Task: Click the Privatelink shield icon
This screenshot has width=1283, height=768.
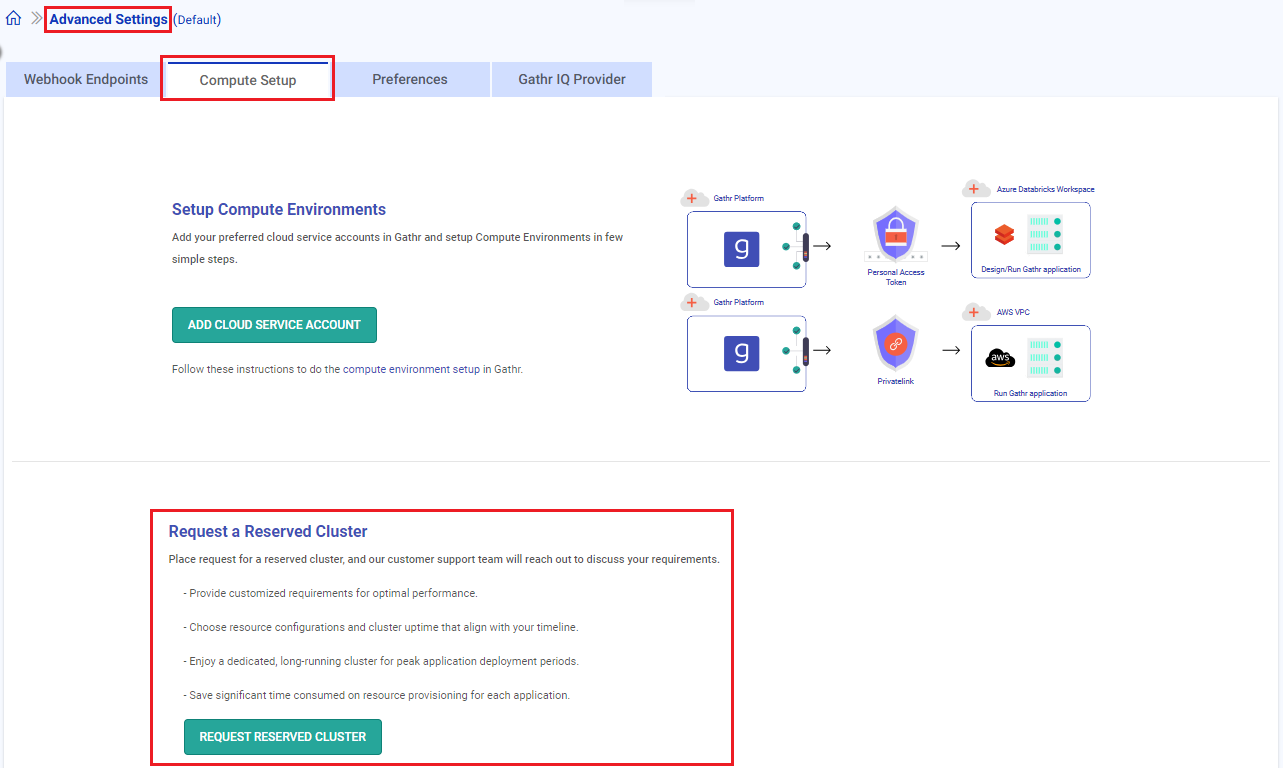Action: coord(895,343)
